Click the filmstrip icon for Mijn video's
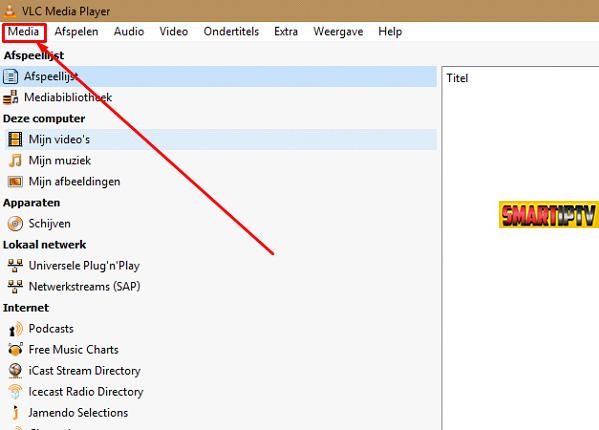599x430 pixels. pyautogui.click(x=15, y=139)
